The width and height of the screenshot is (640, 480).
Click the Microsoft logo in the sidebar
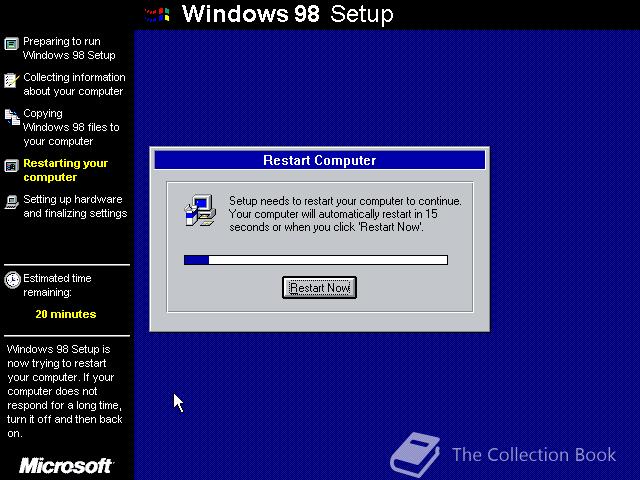(x=66, y=466)
